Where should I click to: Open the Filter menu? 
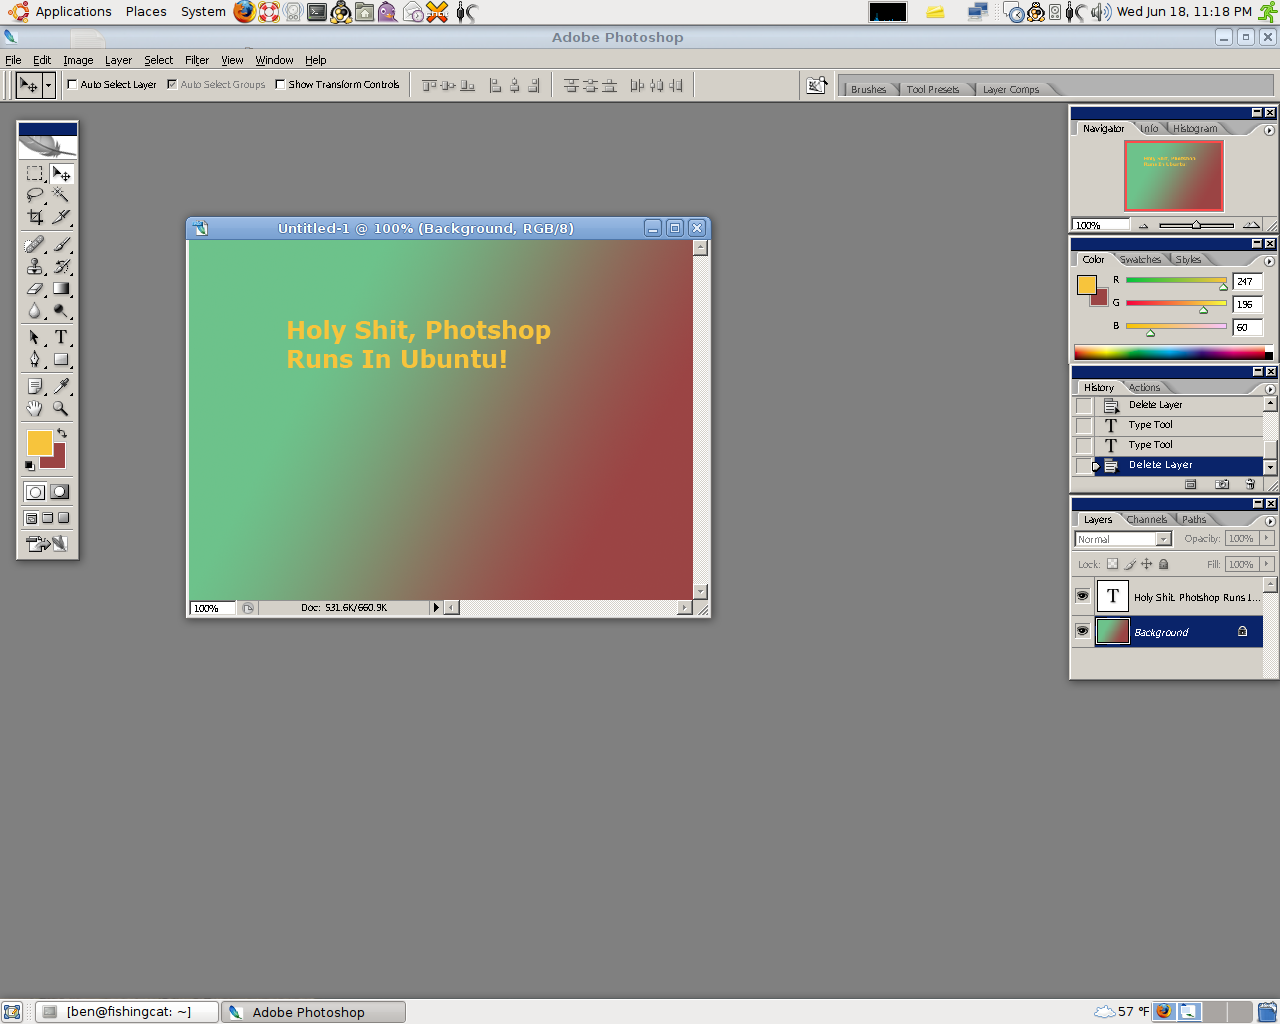197,60
